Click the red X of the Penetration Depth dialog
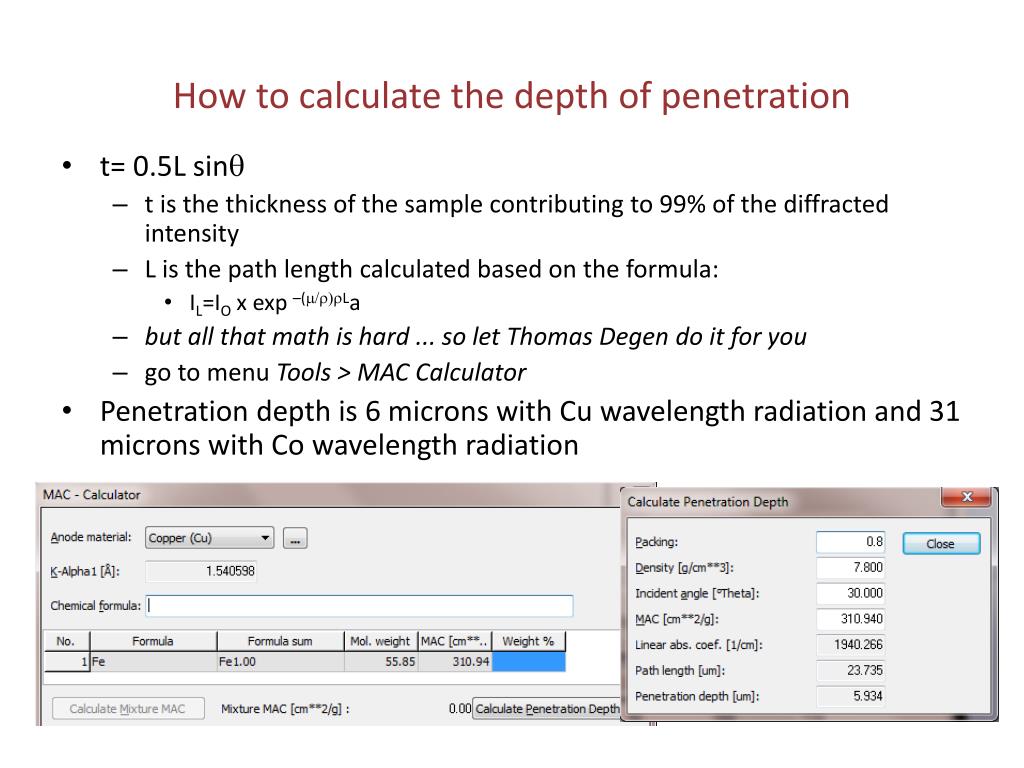The image size is (1024, 768). pos(967,497)
